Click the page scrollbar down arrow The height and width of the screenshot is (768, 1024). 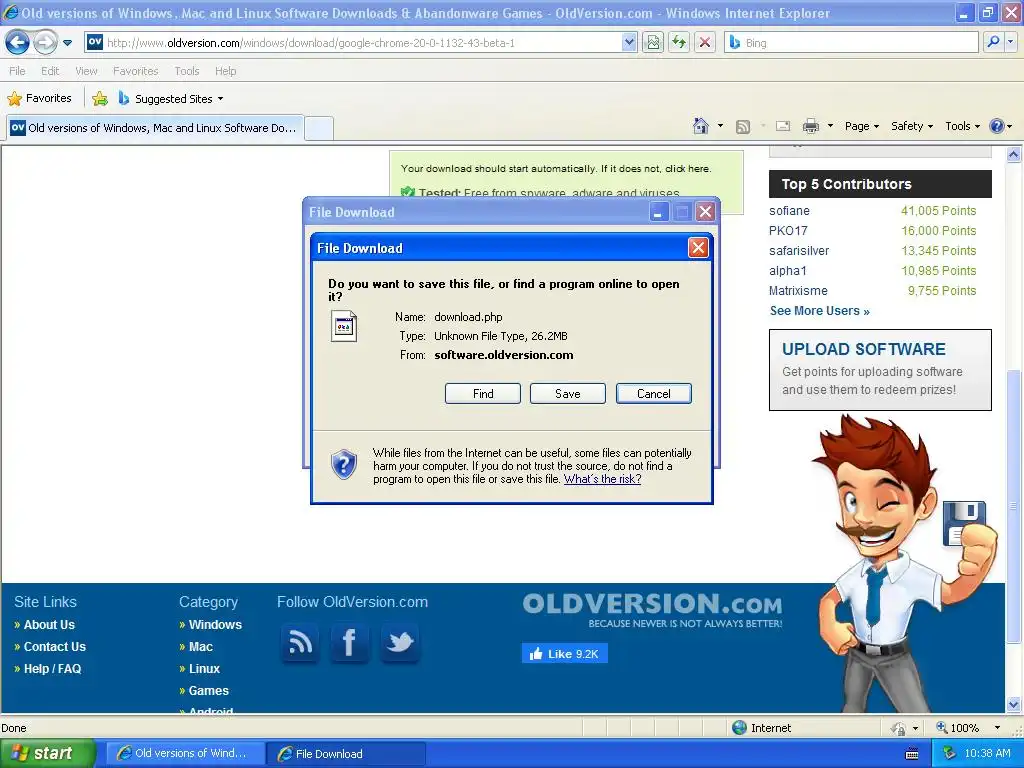click(1014, 705)
